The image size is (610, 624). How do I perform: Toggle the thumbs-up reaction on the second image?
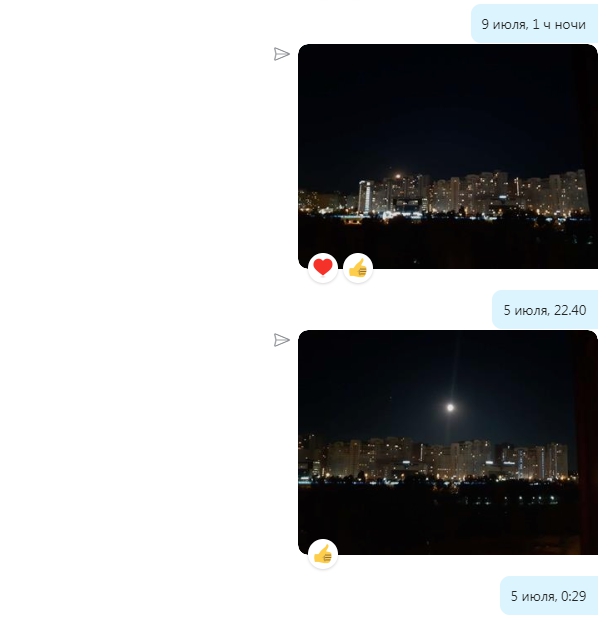point(323,554)
